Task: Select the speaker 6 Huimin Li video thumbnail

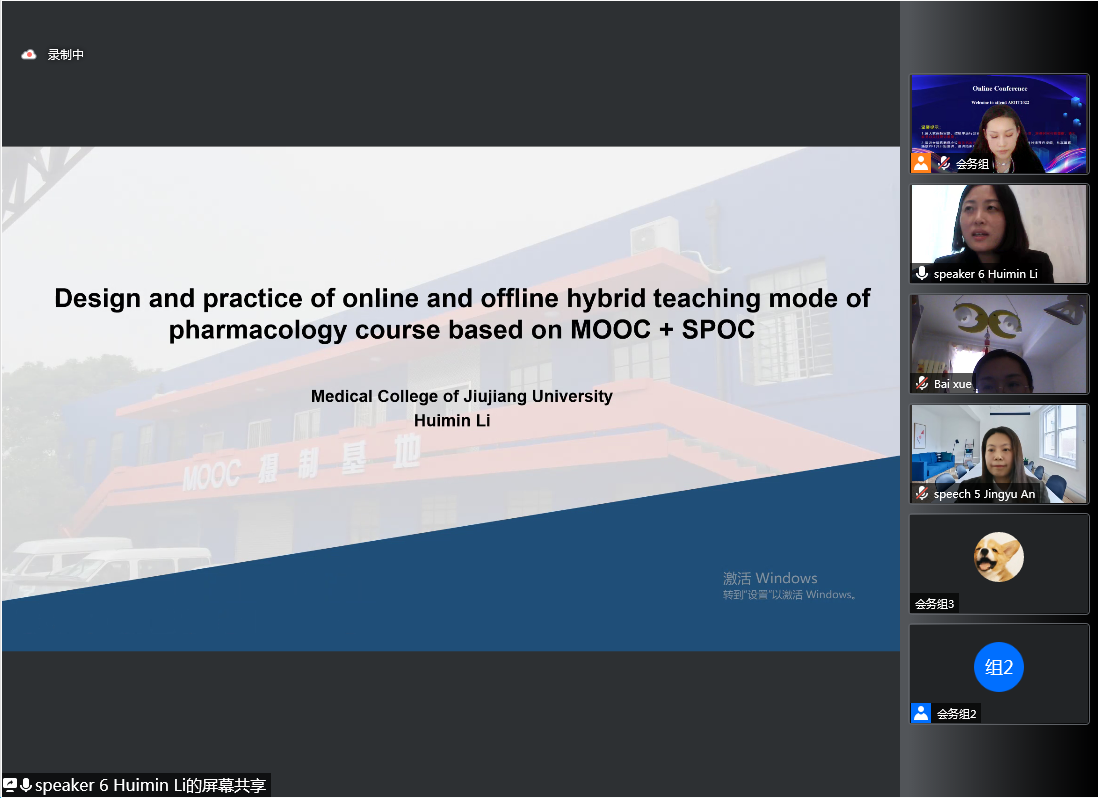Action: tap(999, 234)
